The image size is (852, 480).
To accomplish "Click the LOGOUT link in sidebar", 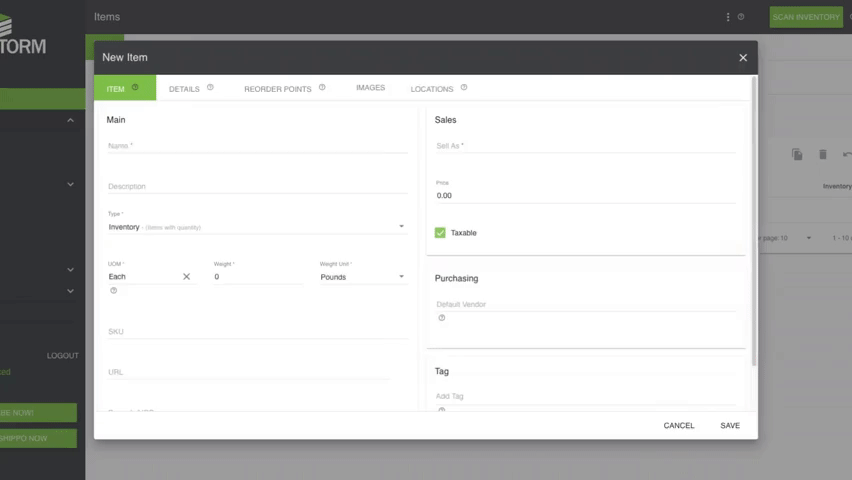I will point(62,356).
